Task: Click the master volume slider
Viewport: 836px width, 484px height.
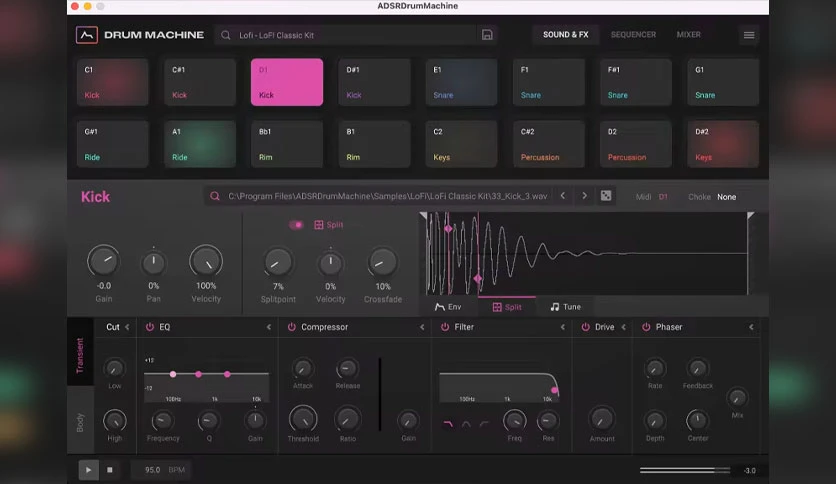Action: (685, 470)
